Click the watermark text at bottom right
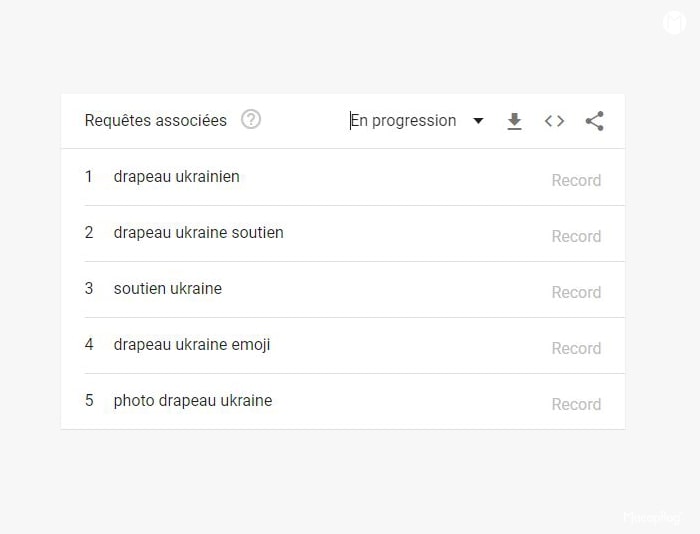Screen dimensions: 700x534 click(652, 517)
